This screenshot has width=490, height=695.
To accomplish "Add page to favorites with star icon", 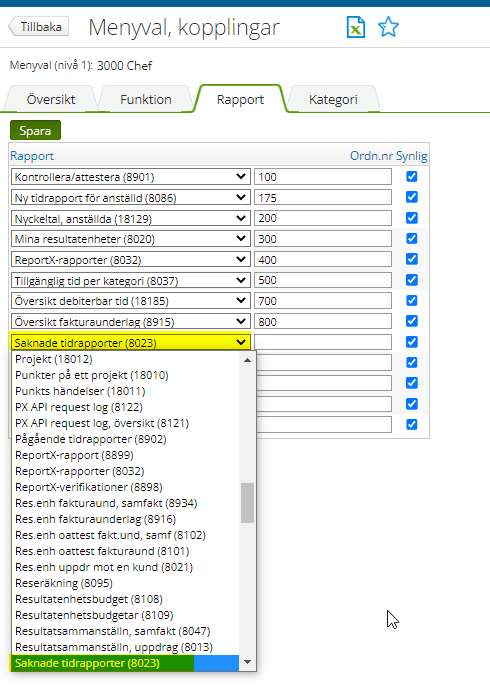I will (x=388, y=27).
